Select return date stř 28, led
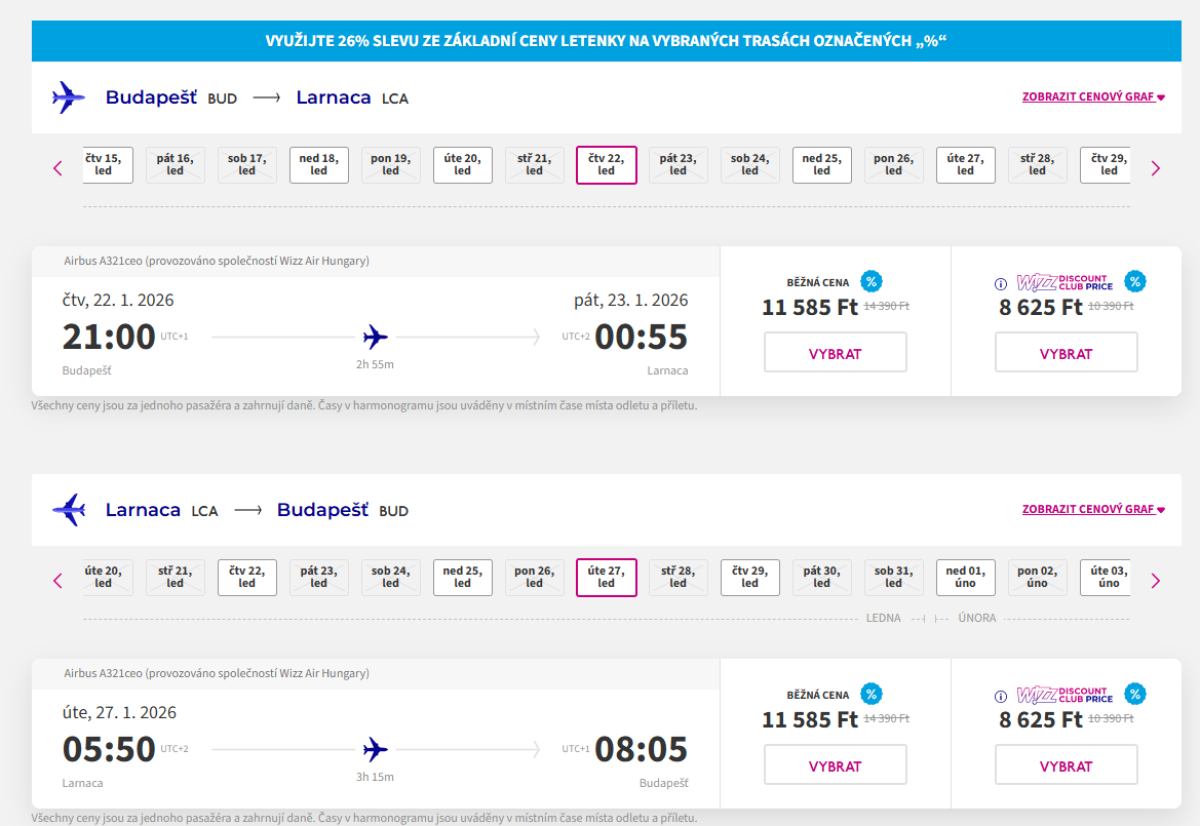 tap(678, 577)
